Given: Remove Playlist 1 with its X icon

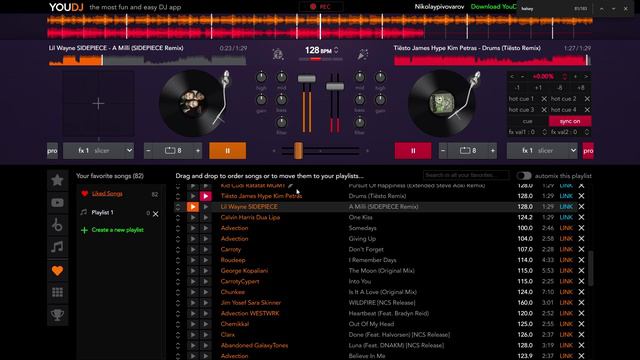Looking at the screenshot, I should click(x=156, y=214).
